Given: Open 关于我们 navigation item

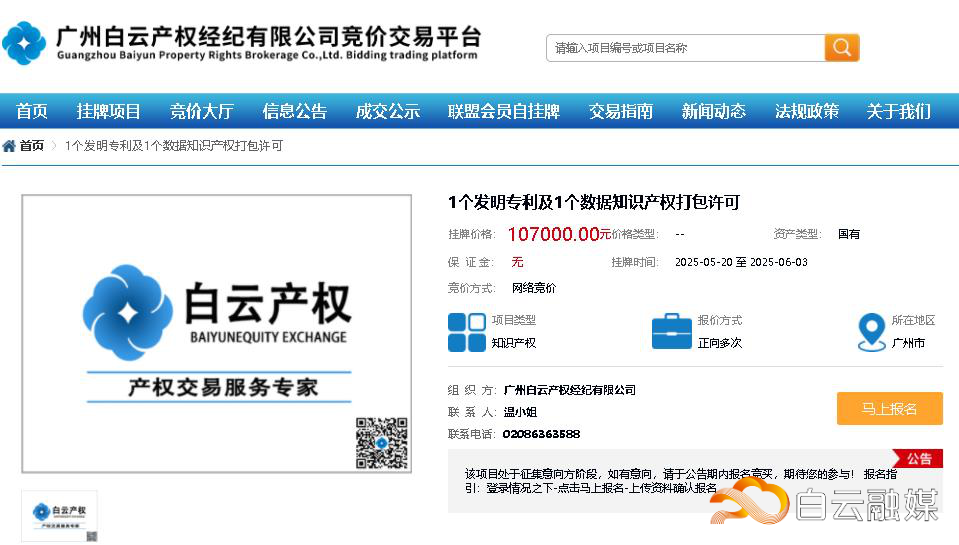Looking at the screenshot, I should pyautogui.click(x=899, y=111).
